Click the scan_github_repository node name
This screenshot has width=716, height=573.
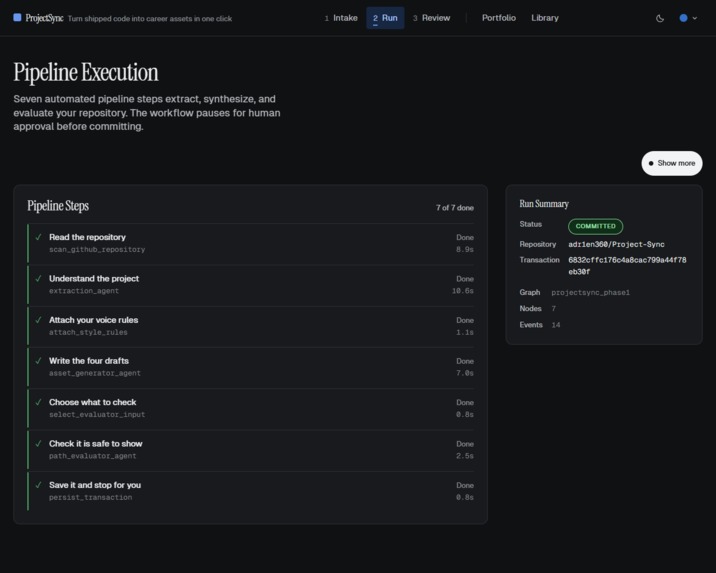(97, 249)
